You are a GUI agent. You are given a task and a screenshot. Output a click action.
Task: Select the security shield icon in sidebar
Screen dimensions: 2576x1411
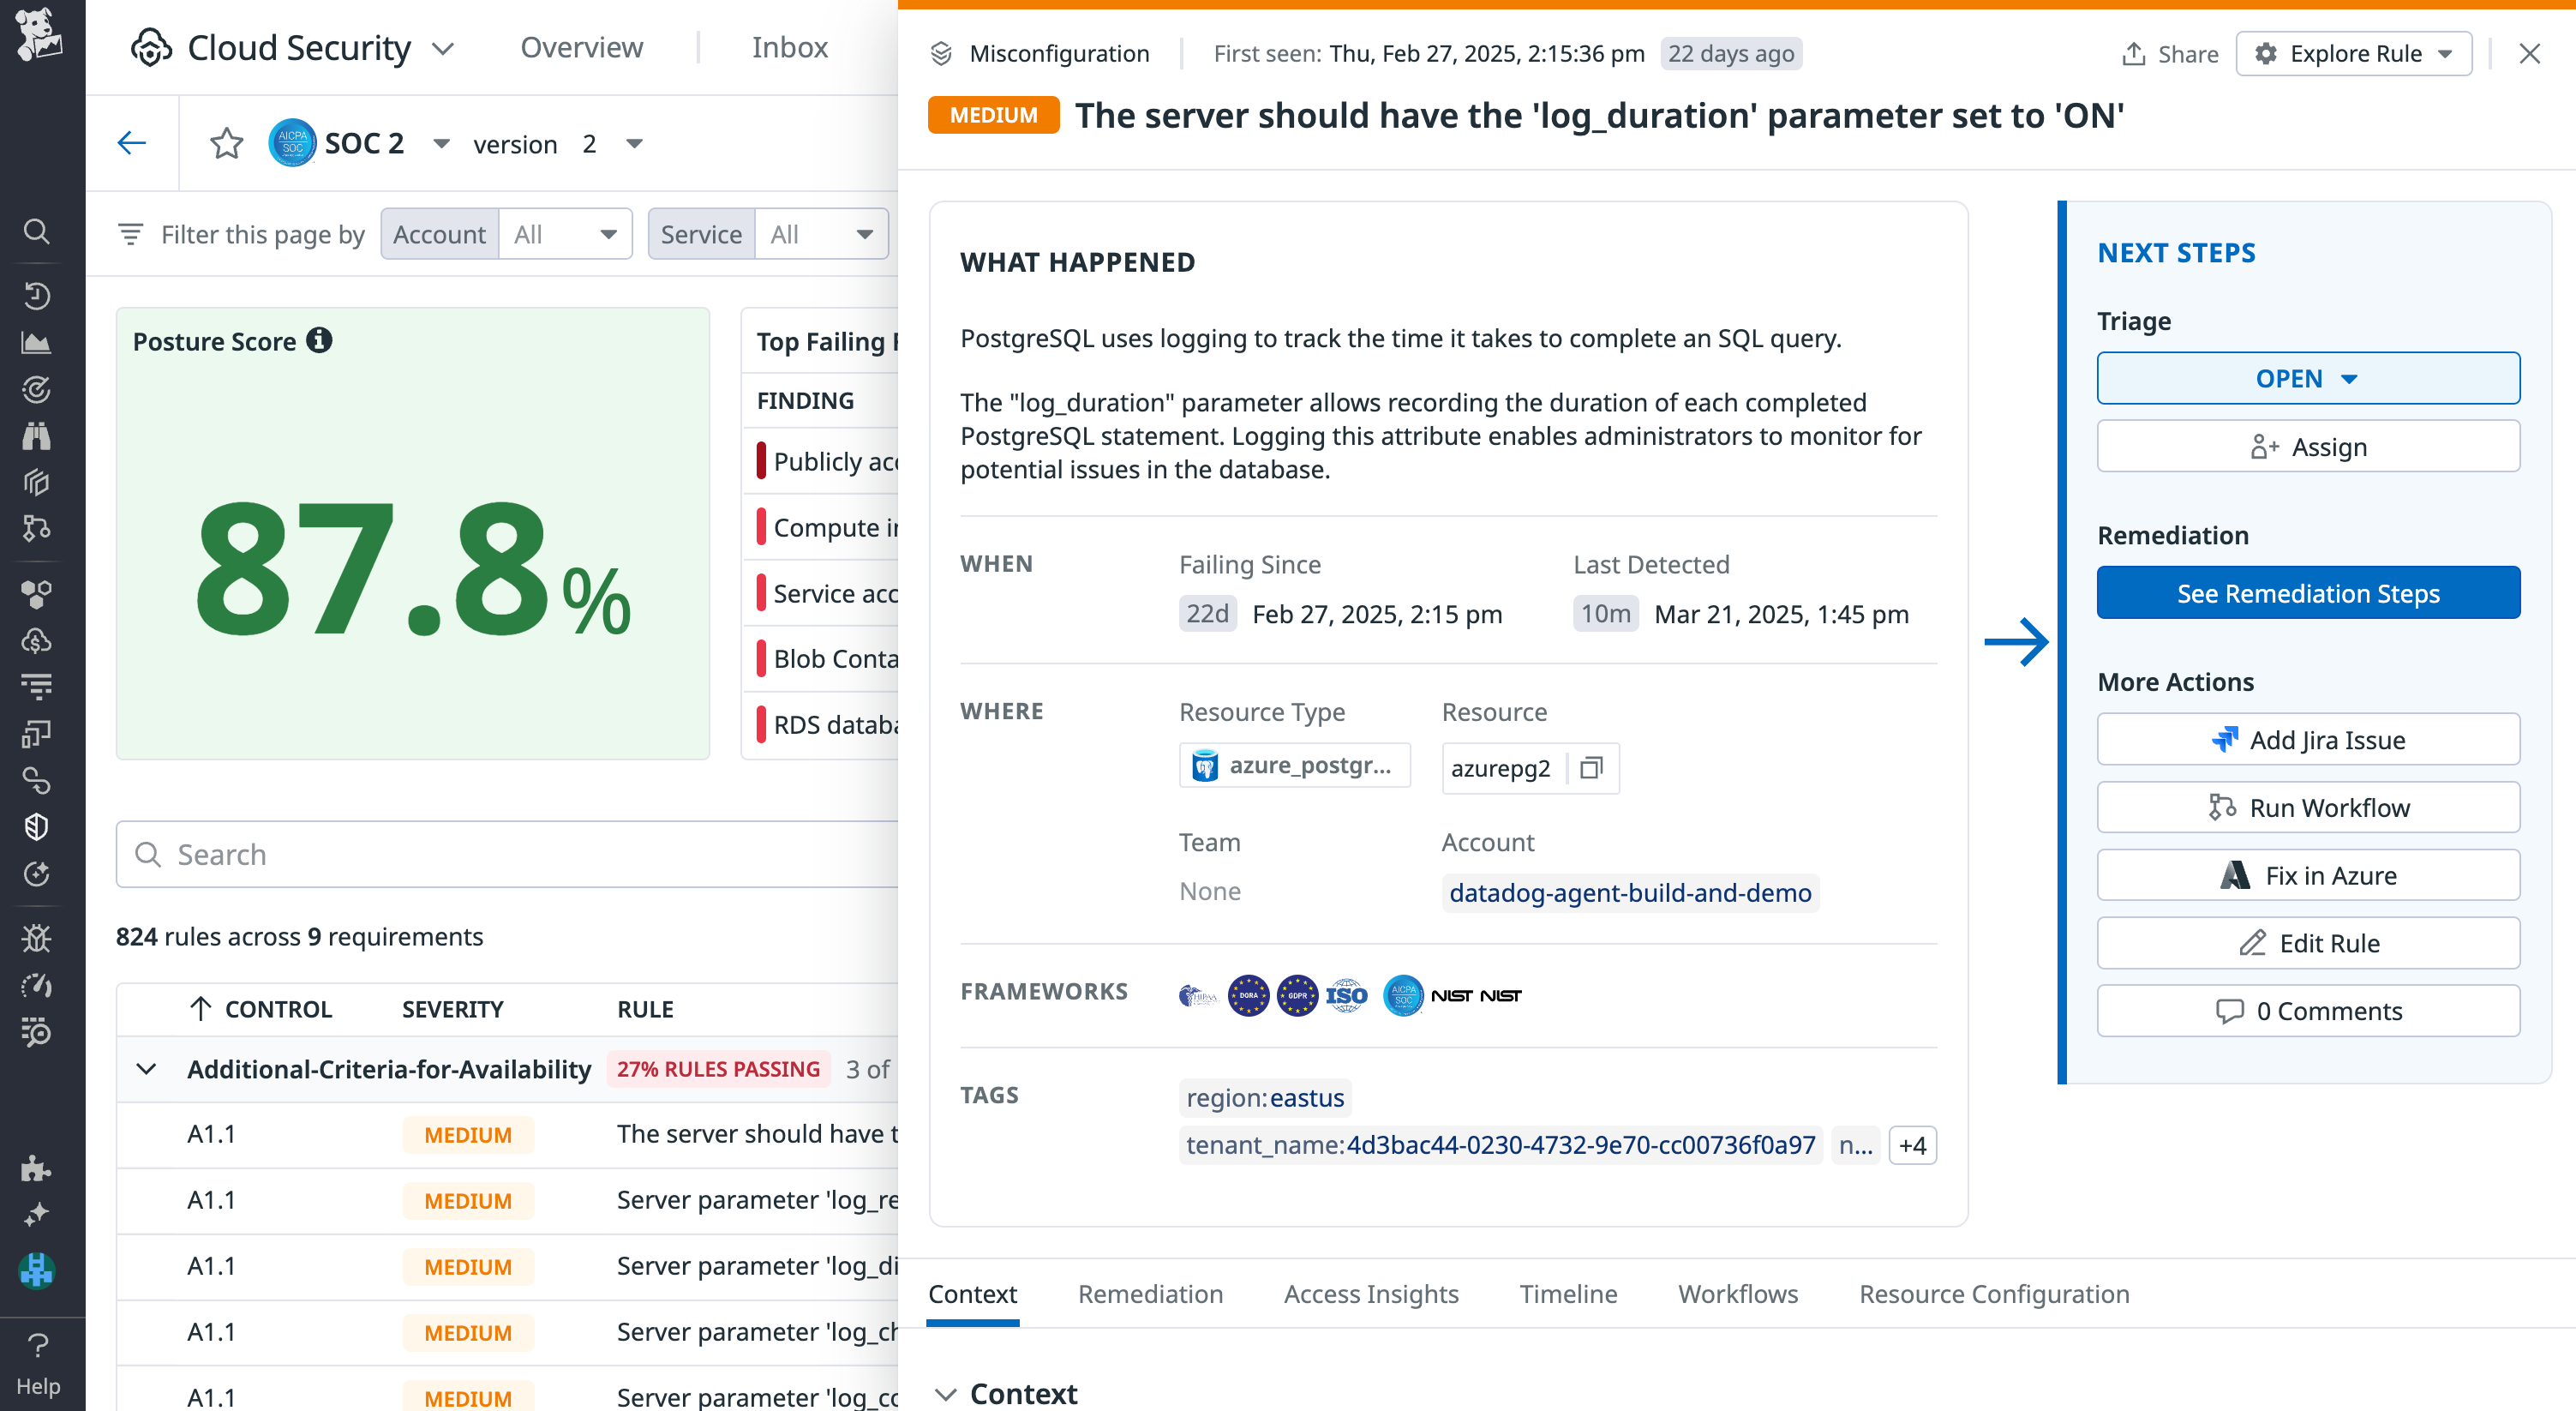point(37,826)
